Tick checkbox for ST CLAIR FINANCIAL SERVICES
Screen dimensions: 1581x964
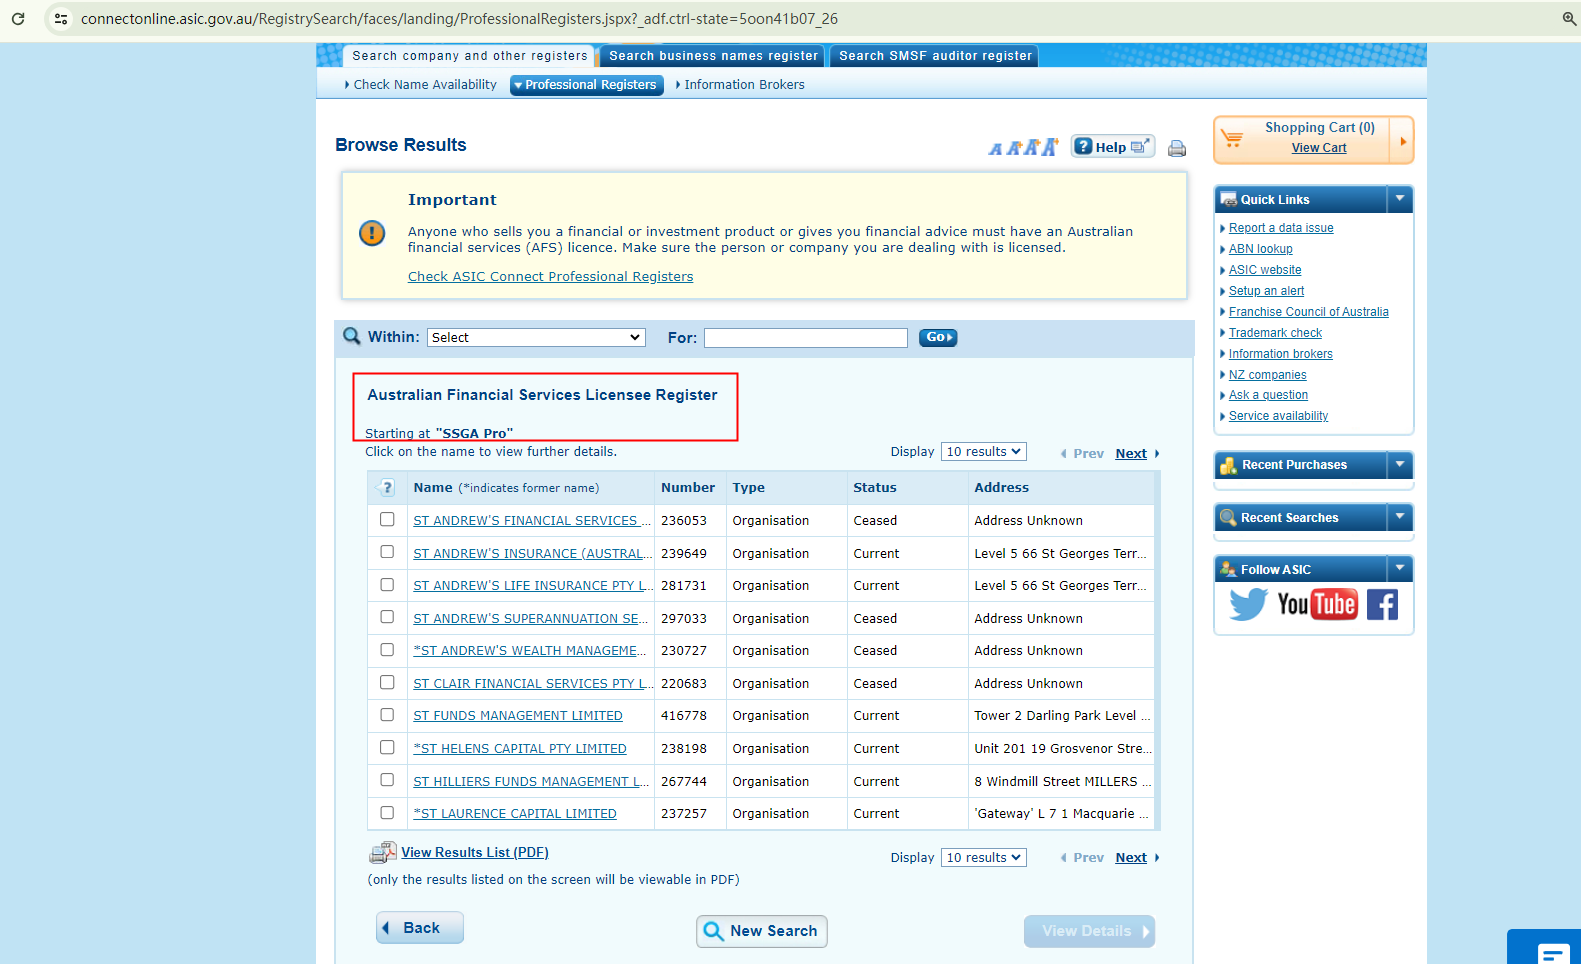[x=387, y=682]
